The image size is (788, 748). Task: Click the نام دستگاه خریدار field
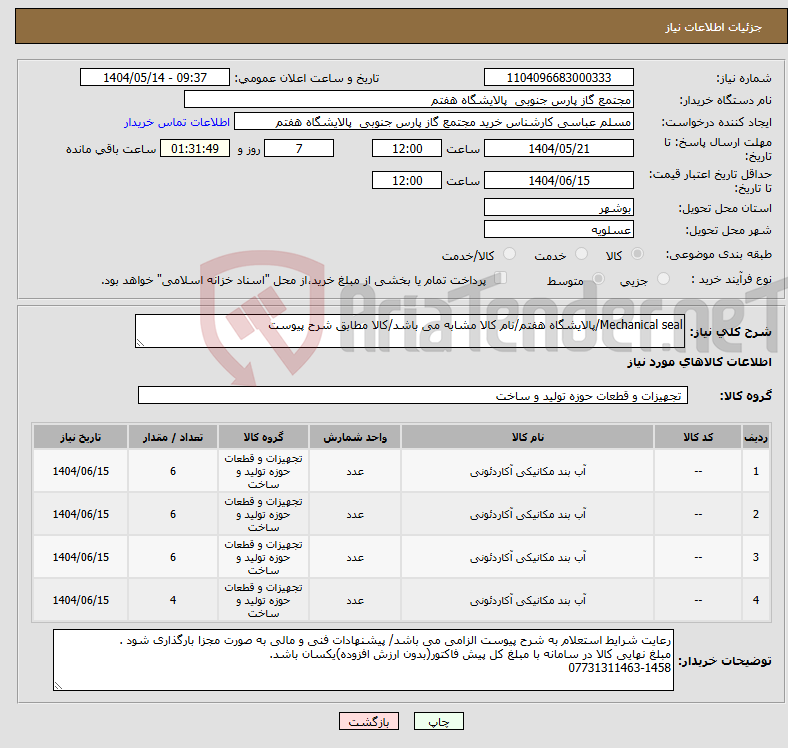(409, 100)
